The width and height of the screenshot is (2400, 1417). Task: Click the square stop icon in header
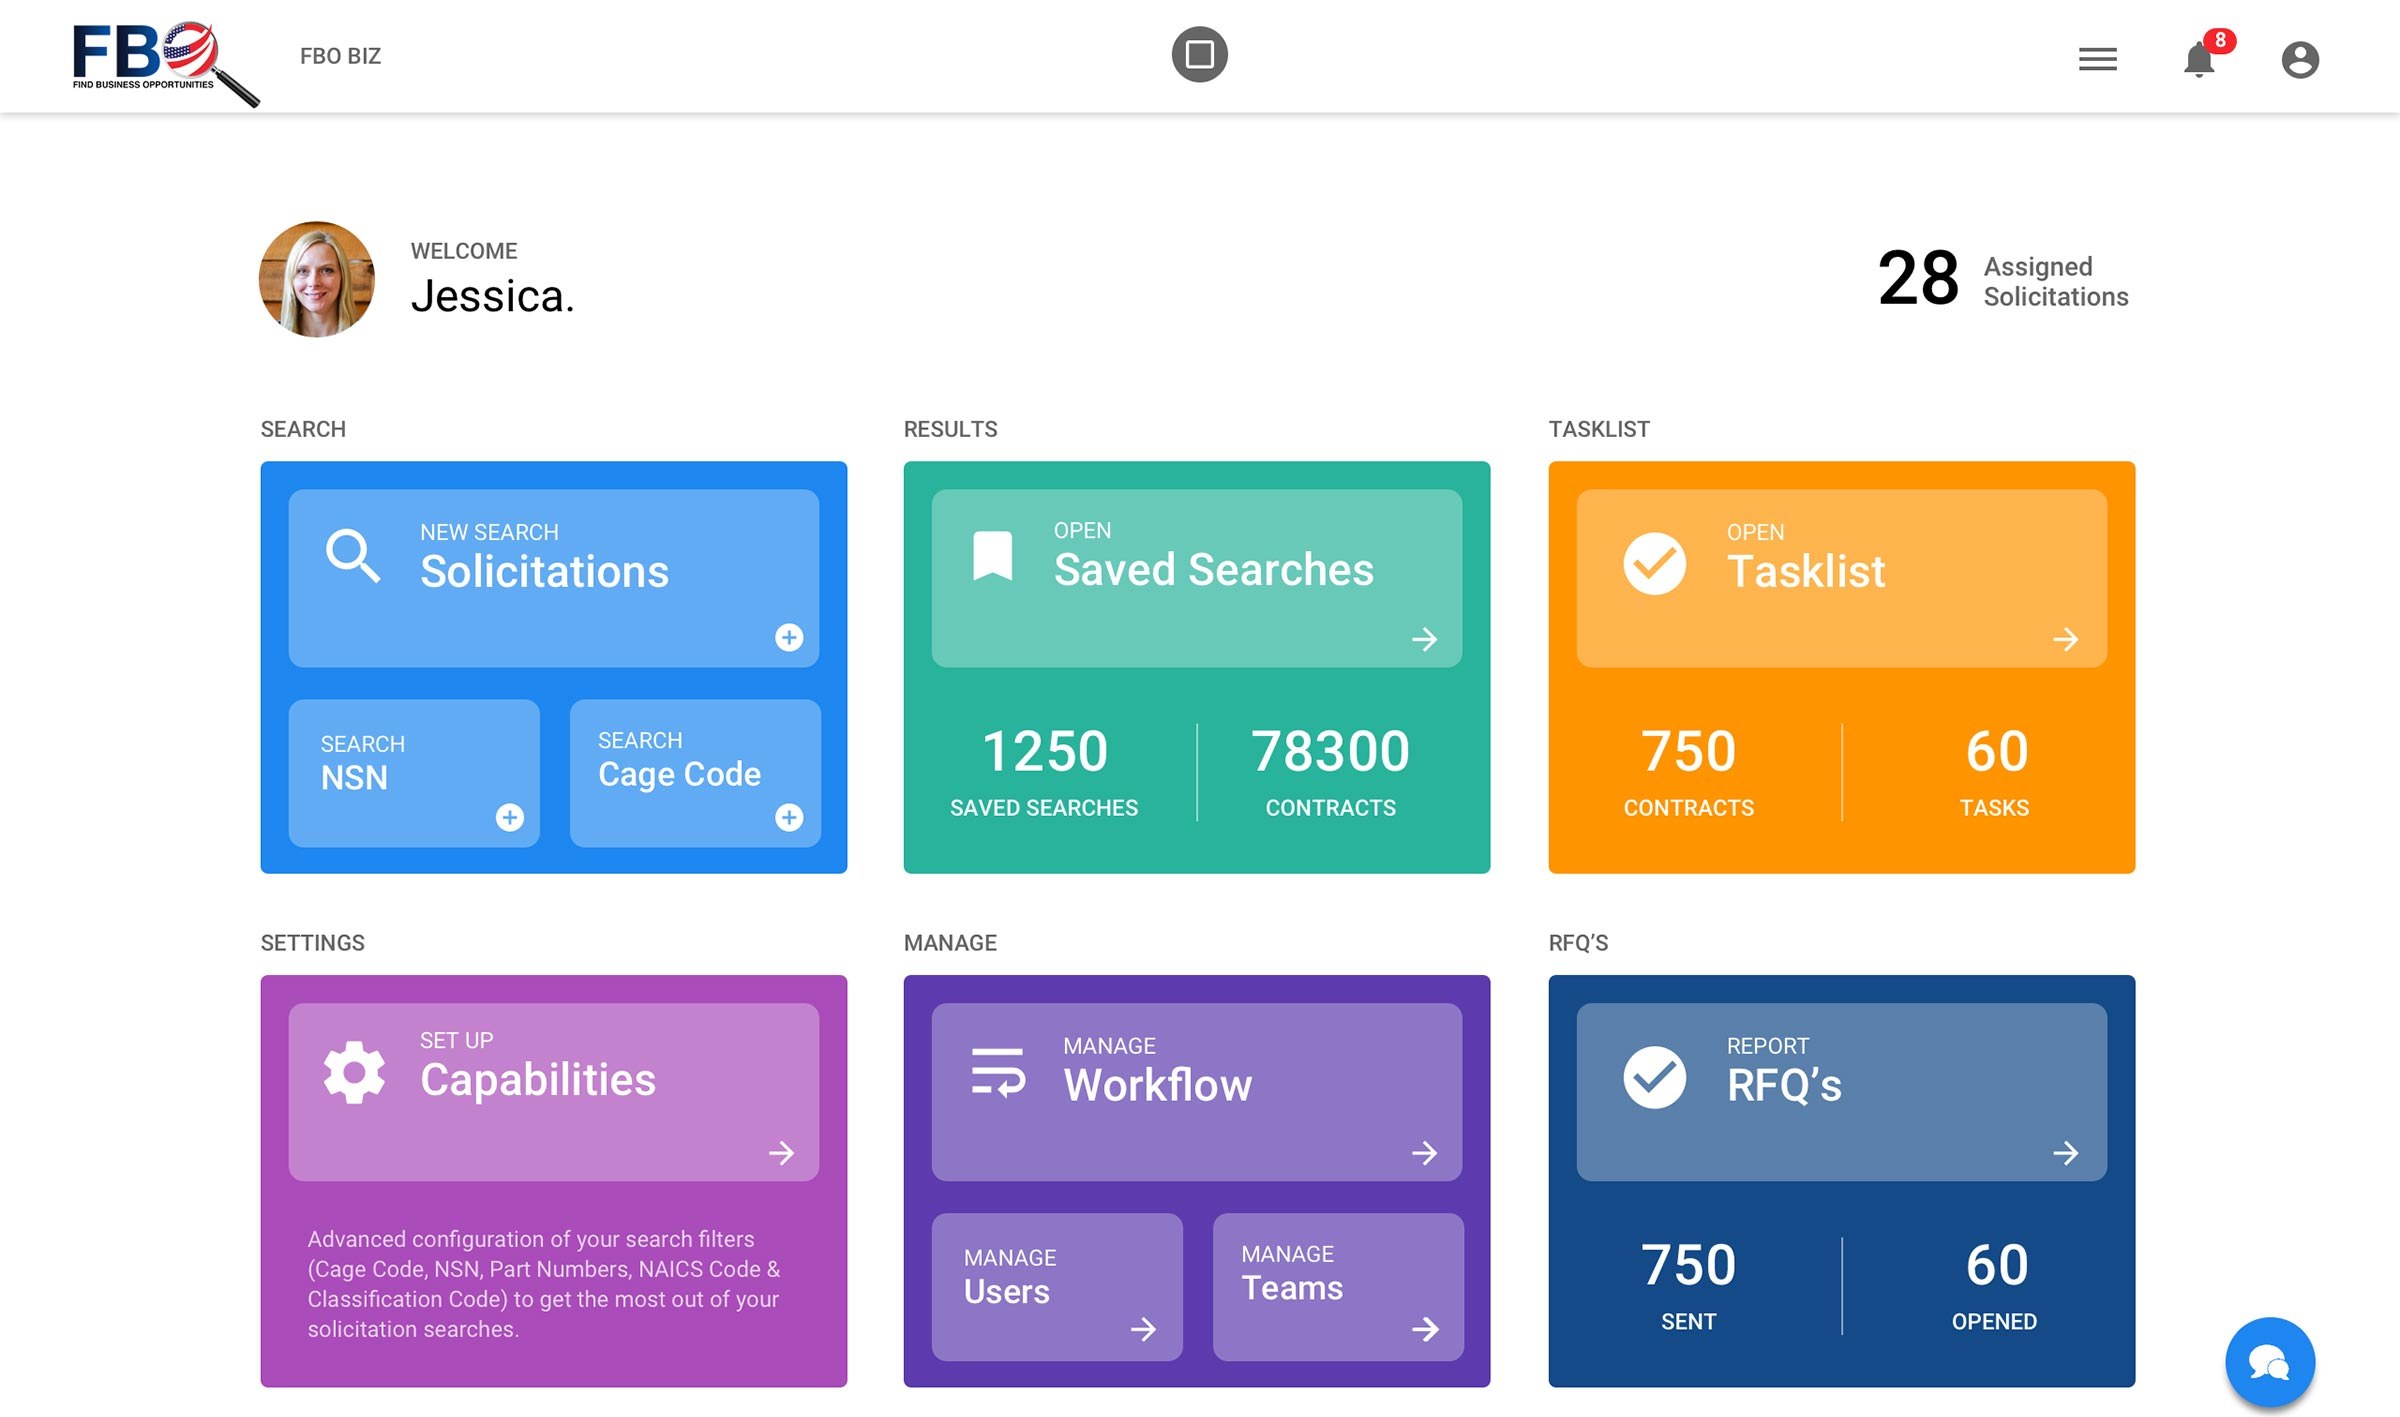(x=1199, y=54)
